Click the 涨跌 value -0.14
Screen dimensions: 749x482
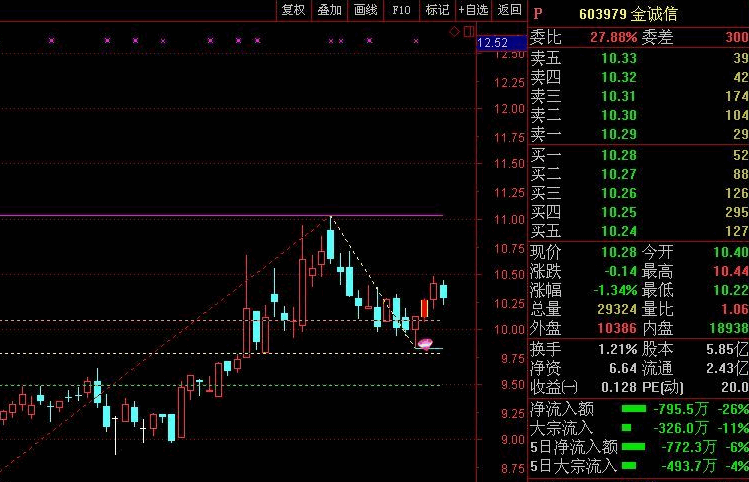[x=621, y=271]
